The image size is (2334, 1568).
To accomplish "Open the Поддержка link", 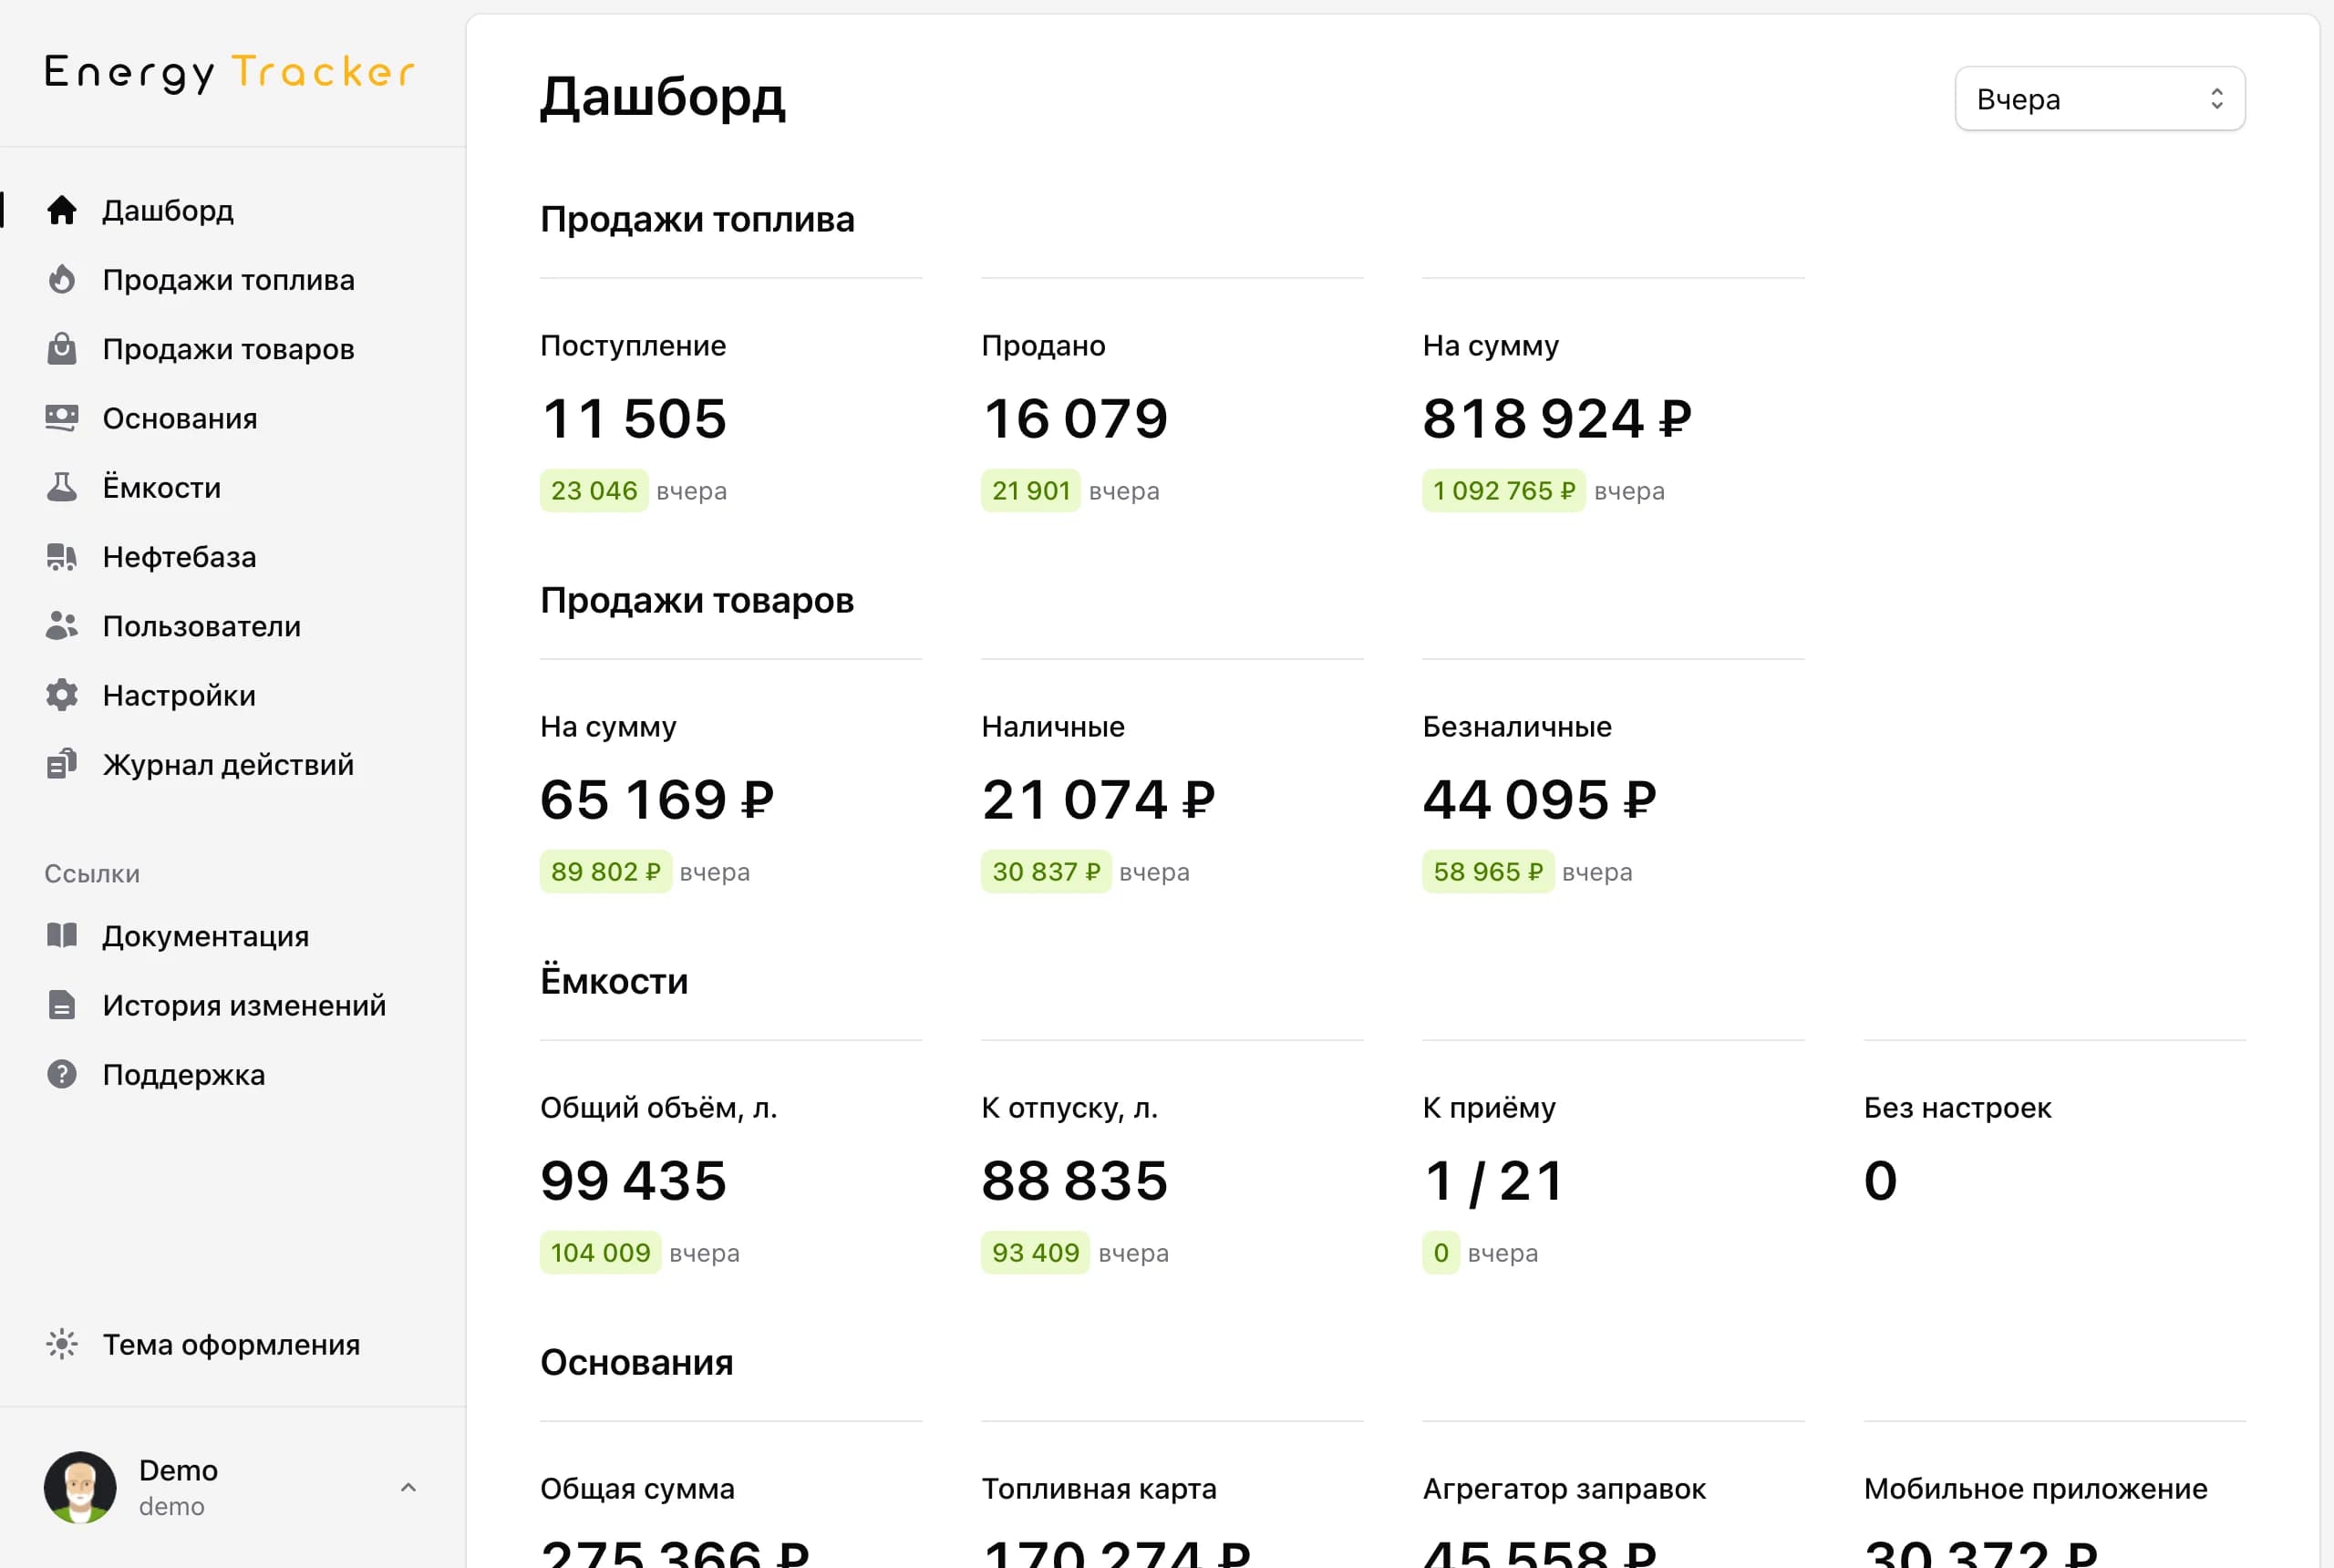I will click(x=184, y=1074).
